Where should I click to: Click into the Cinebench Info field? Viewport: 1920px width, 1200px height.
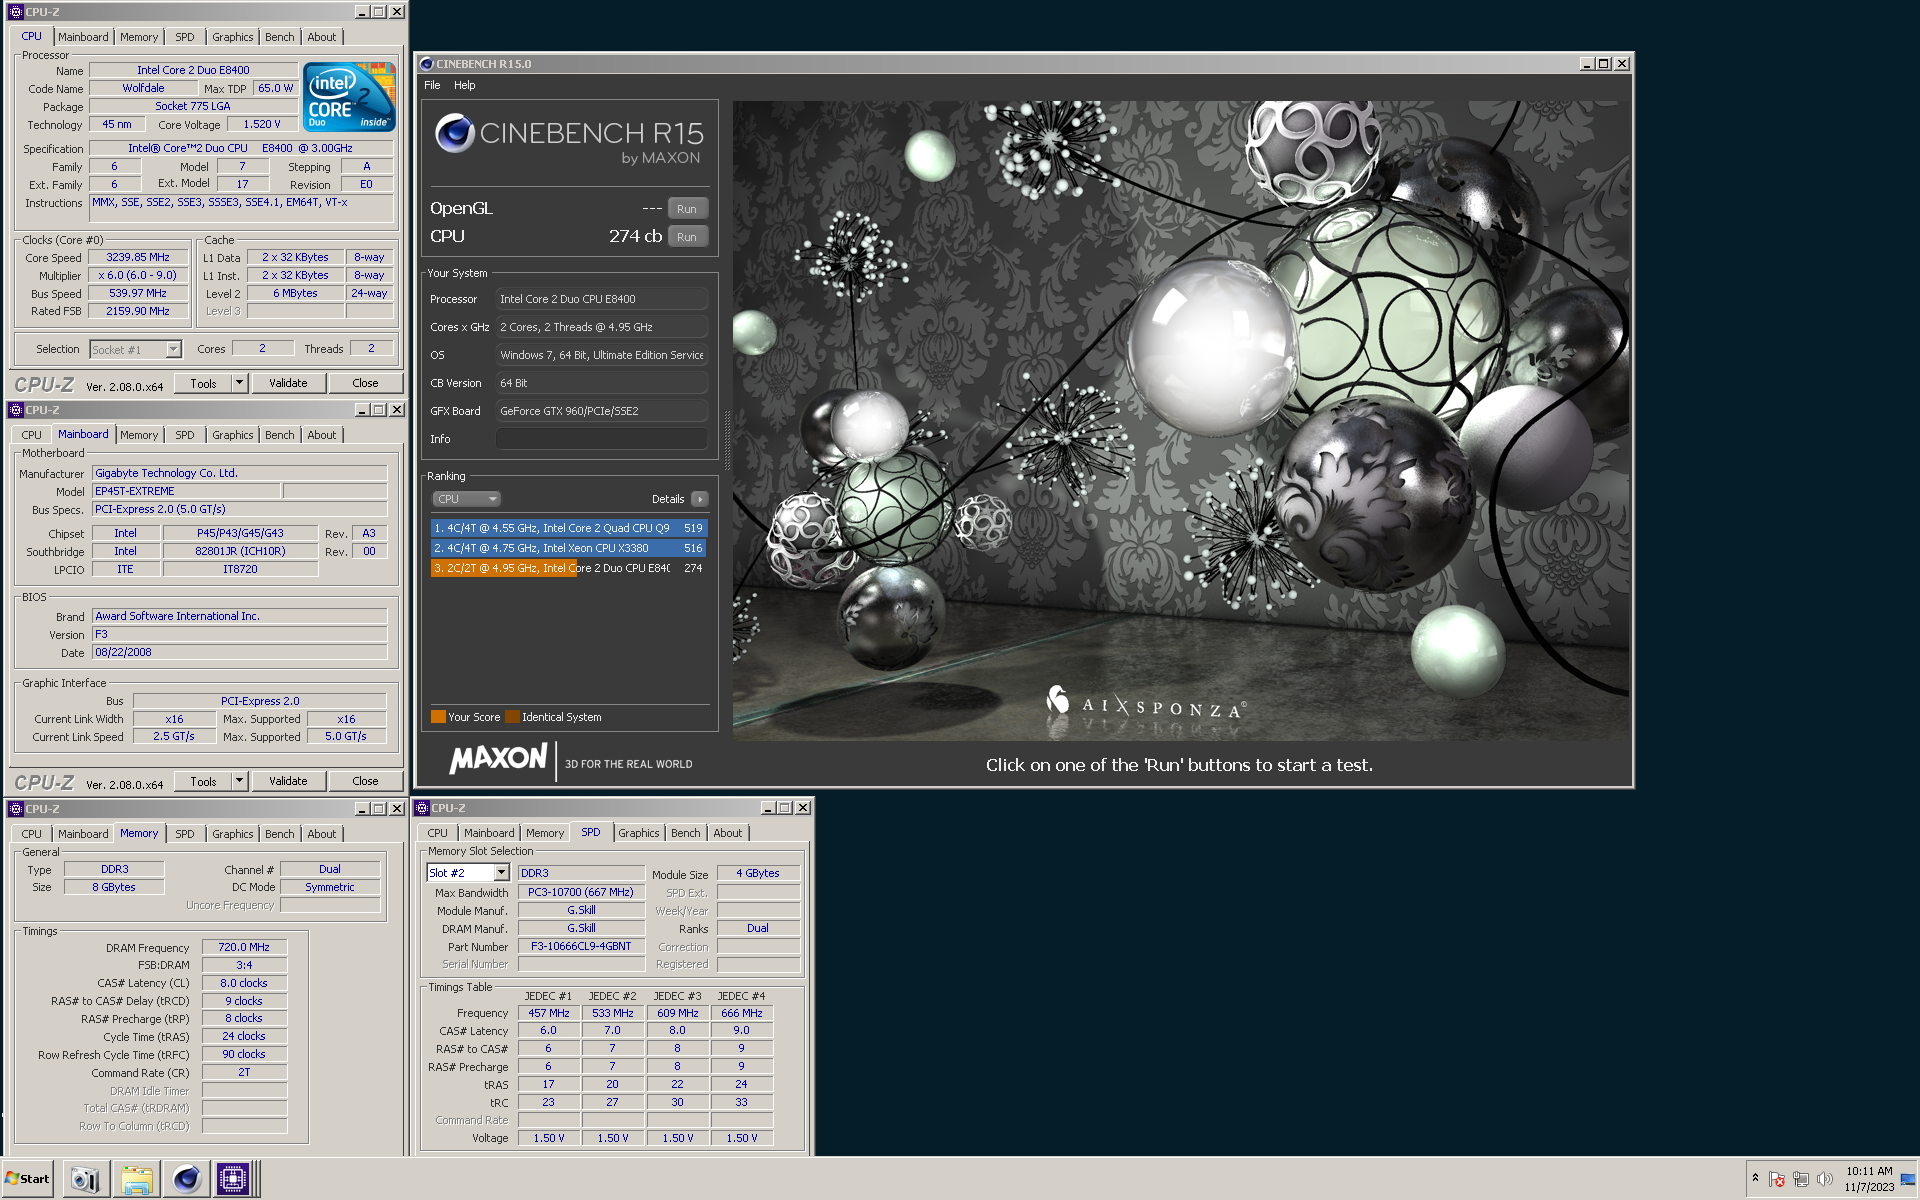[x=602, y=439]
